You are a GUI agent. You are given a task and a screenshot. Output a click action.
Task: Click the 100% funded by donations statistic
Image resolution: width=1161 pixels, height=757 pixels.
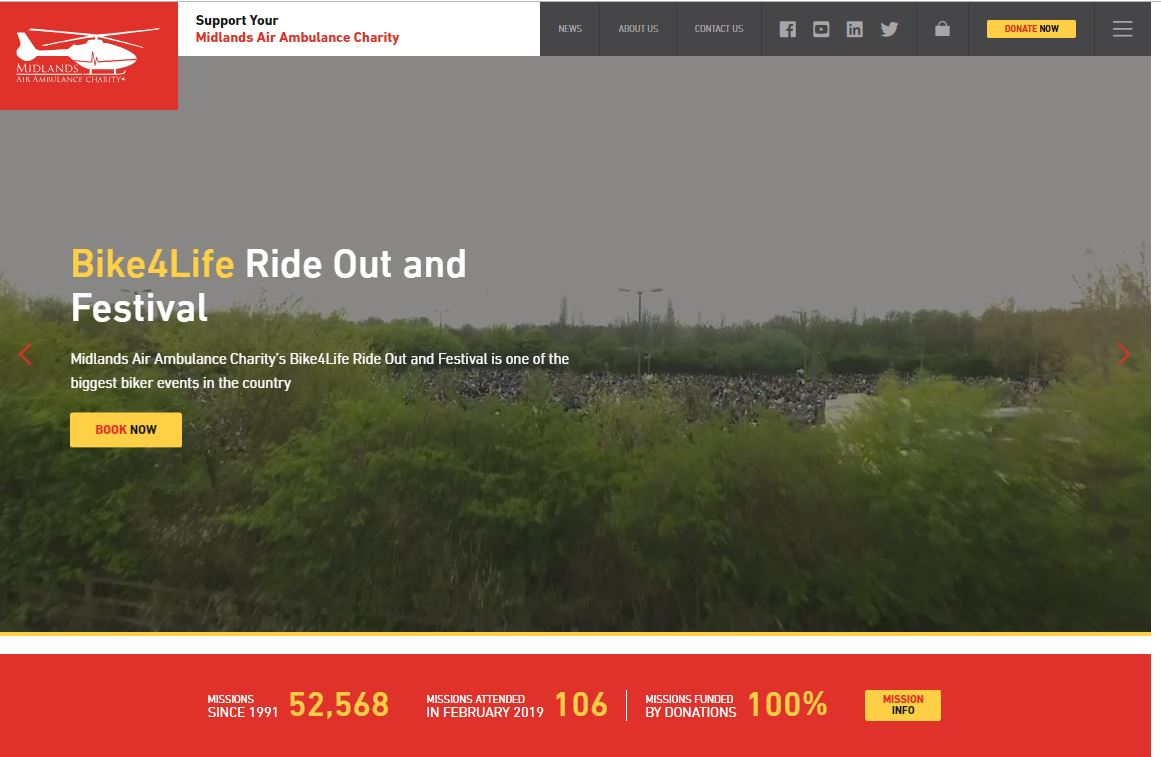787,704
